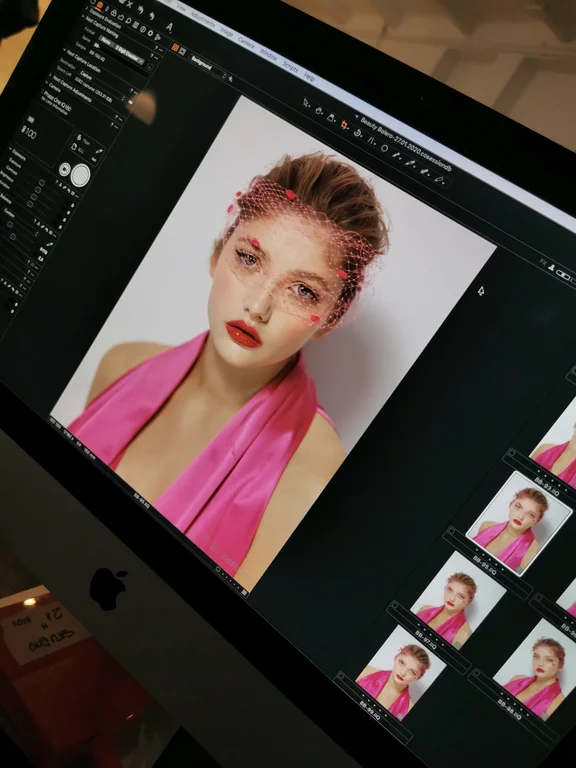Open the Destination Capture dropdown

pyautogui.click(x=103, y=86)
